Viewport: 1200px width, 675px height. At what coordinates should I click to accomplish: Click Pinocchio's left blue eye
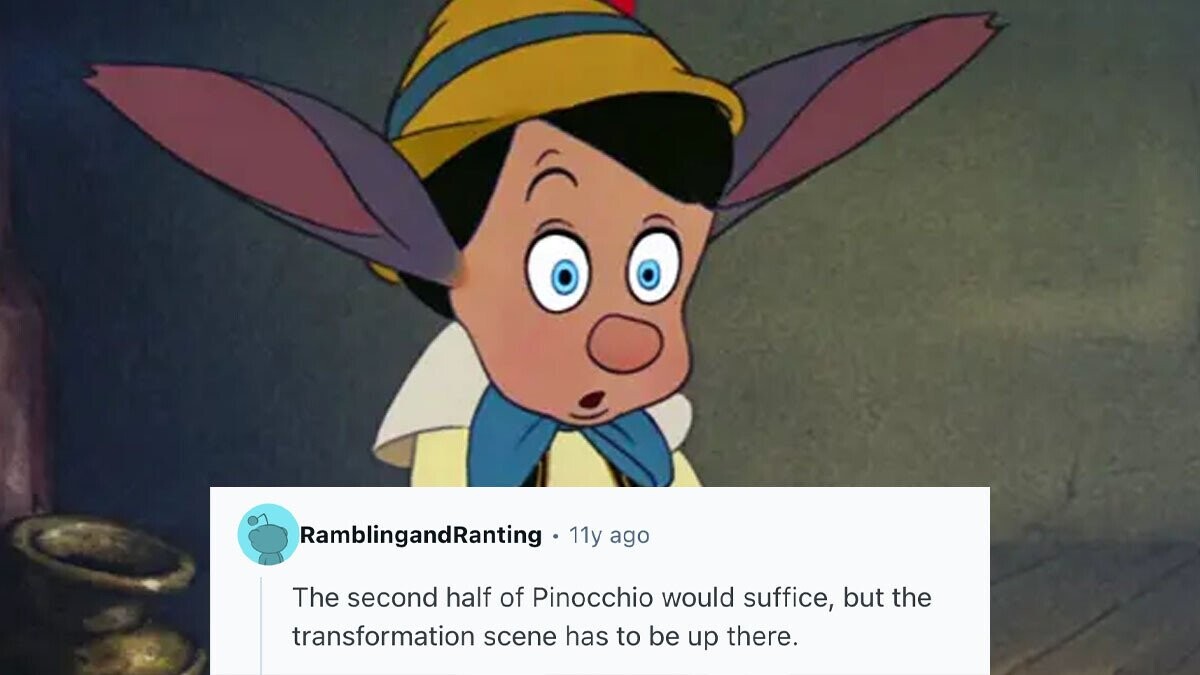[563, 273]
